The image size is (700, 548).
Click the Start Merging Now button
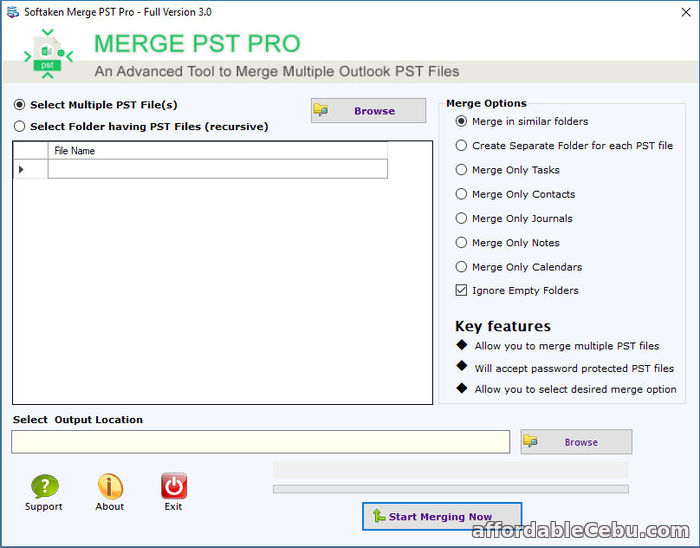point(442,517)
